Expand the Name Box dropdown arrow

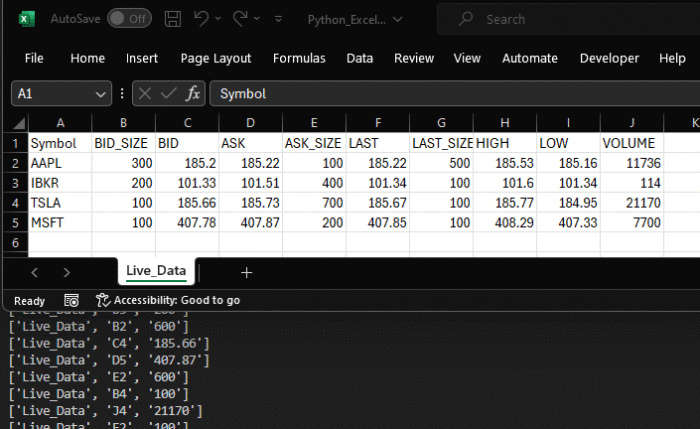(x=100, y=94)
